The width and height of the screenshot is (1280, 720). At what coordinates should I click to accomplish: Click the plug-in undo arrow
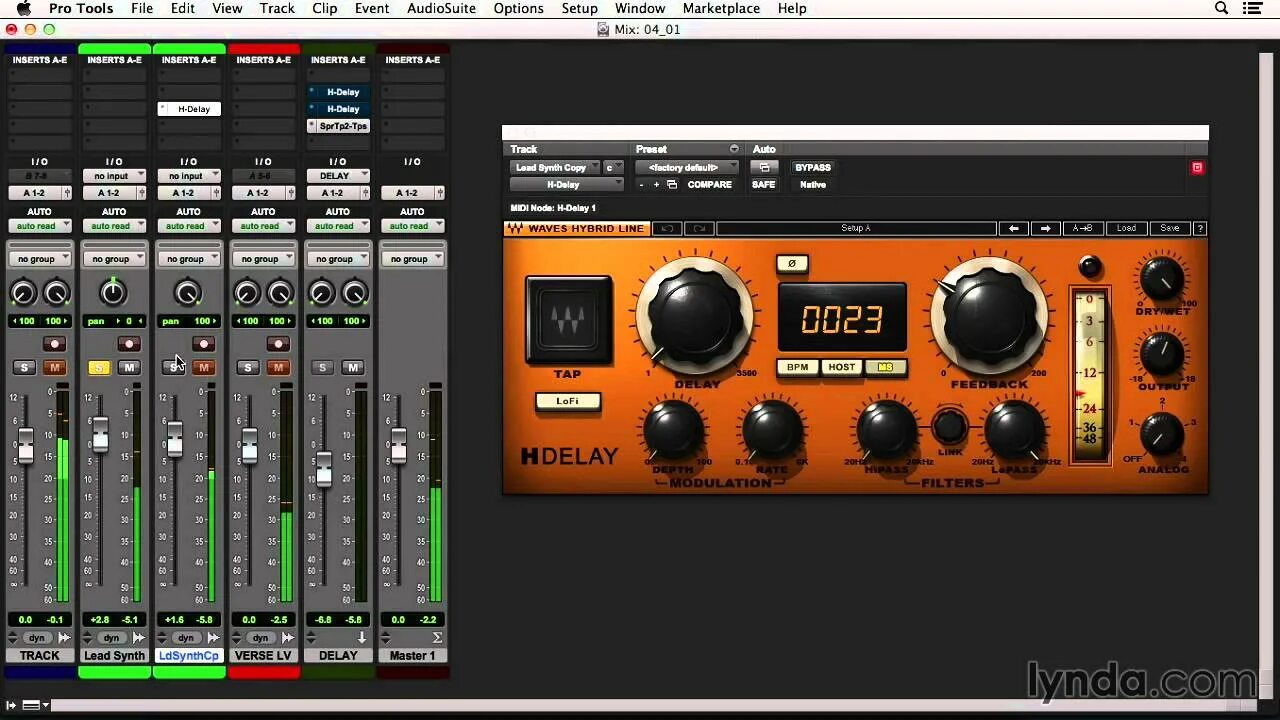667,228
